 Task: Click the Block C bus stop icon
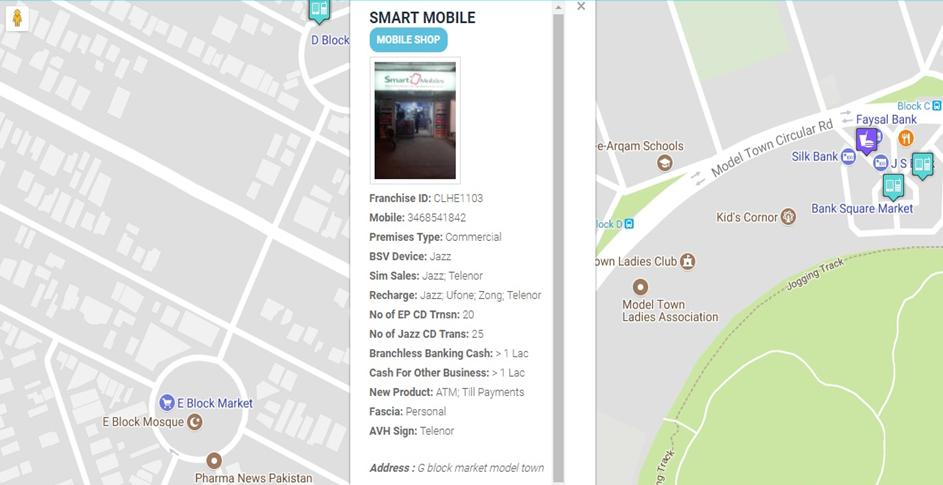click(936, 106)
